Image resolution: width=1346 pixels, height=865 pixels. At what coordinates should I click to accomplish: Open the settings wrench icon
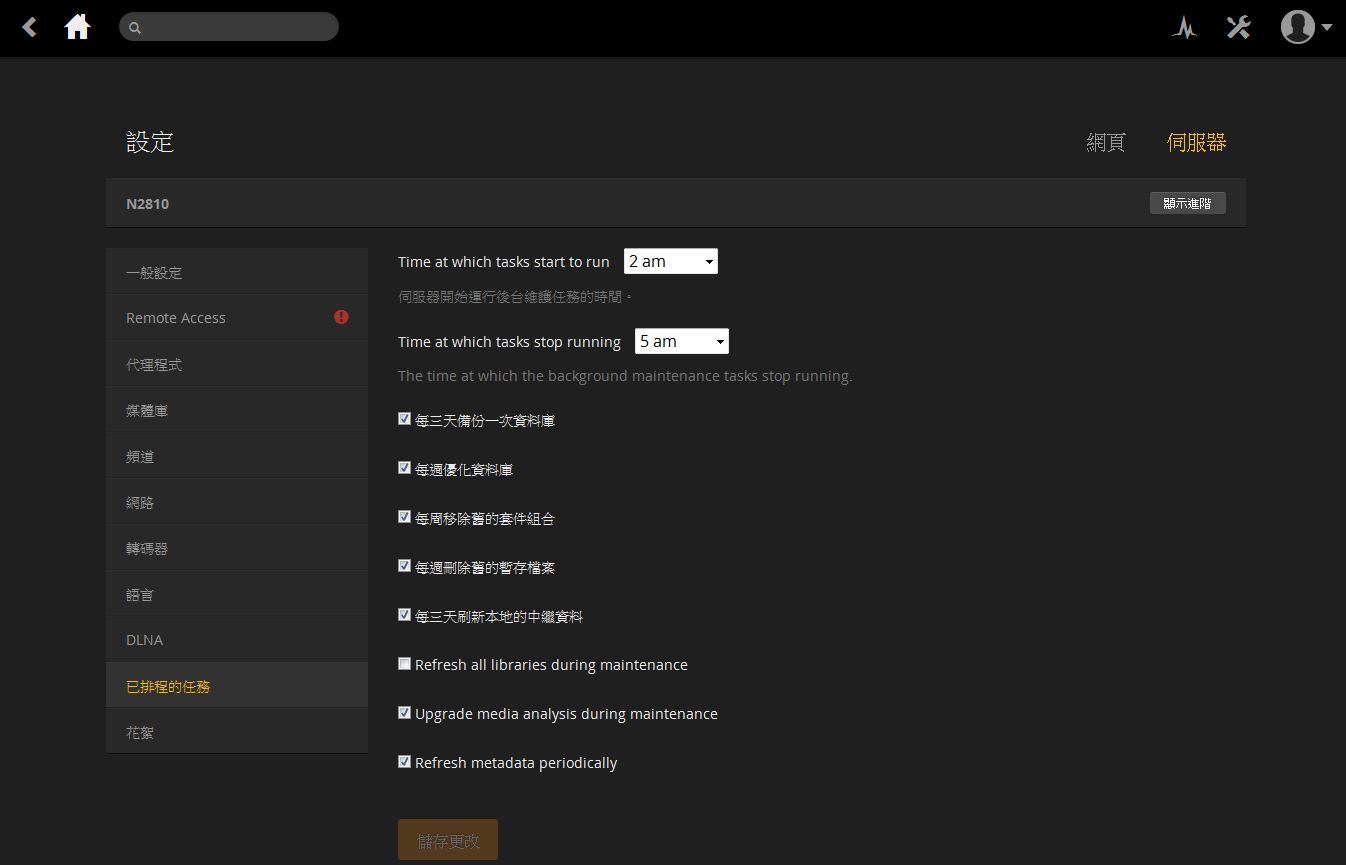pyautogui.click(x=1238, y=27)
